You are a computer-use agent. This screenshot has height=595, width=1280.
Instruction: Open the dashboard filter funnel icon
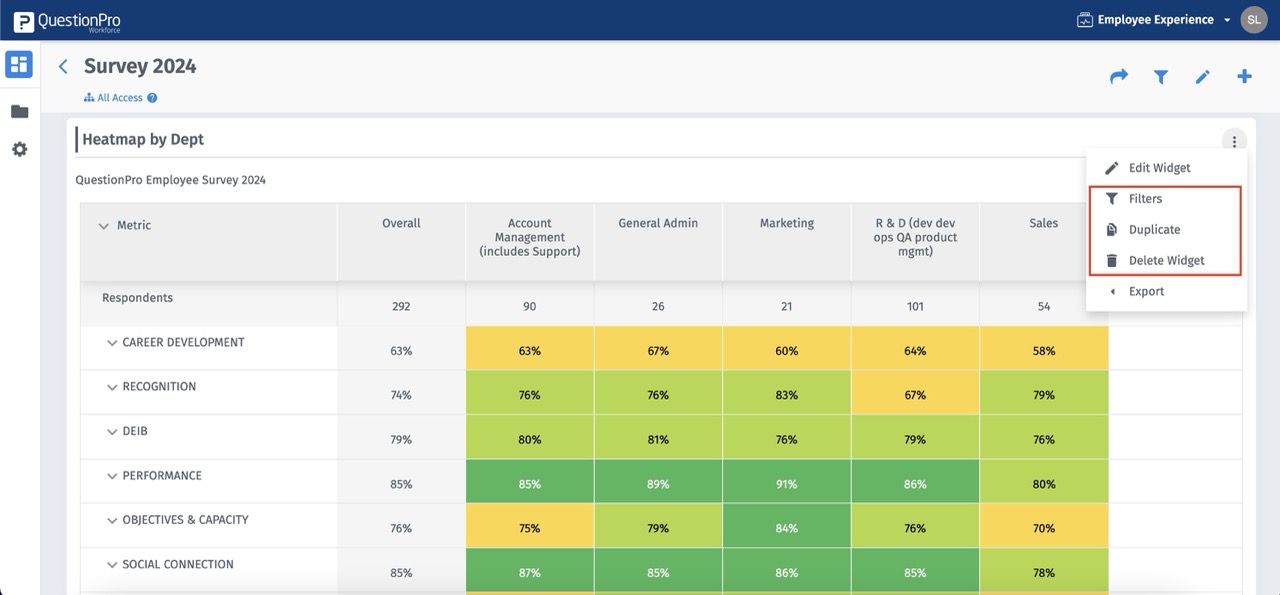point(1160,76)
